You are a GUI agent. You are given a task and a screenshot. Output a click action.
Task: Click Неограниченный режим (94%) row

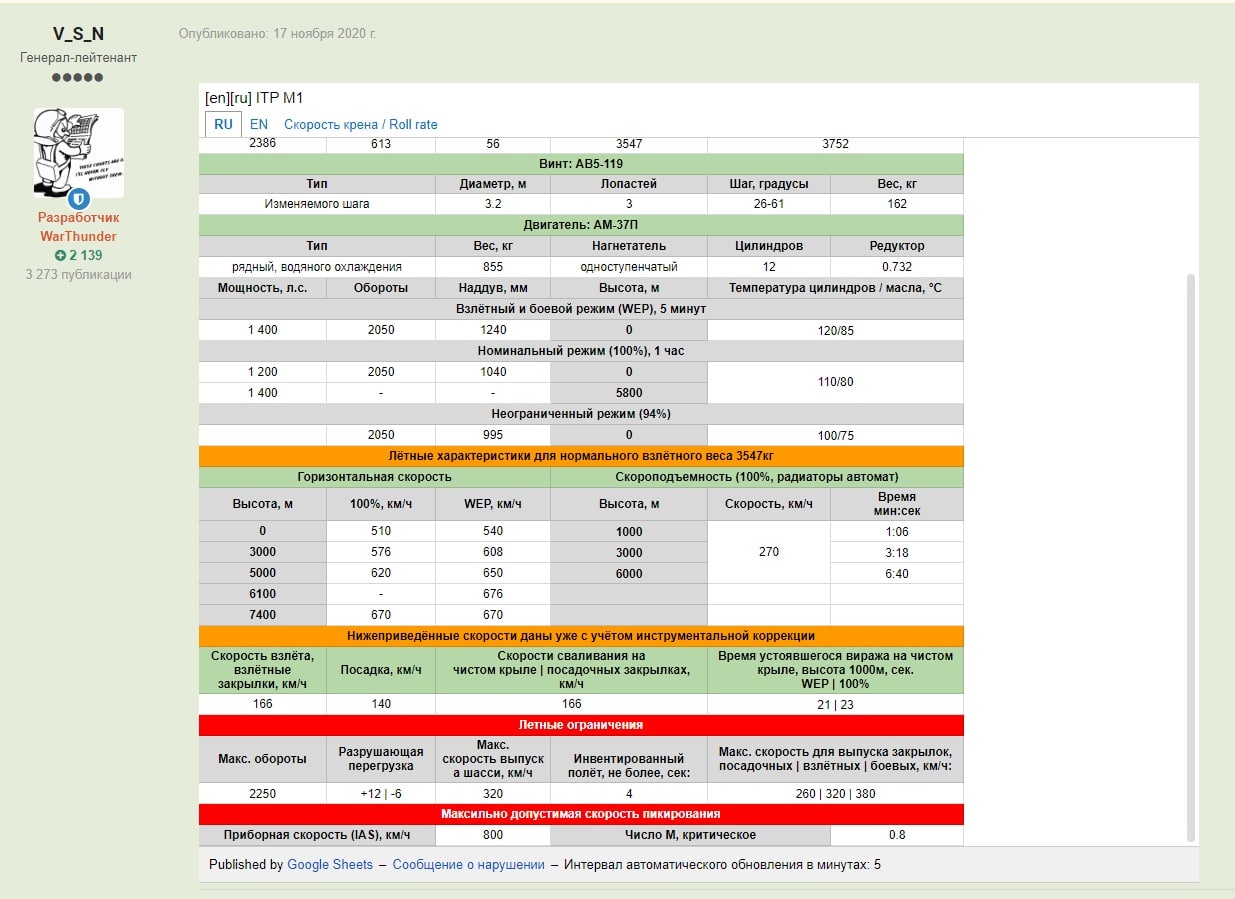(581, 414)
